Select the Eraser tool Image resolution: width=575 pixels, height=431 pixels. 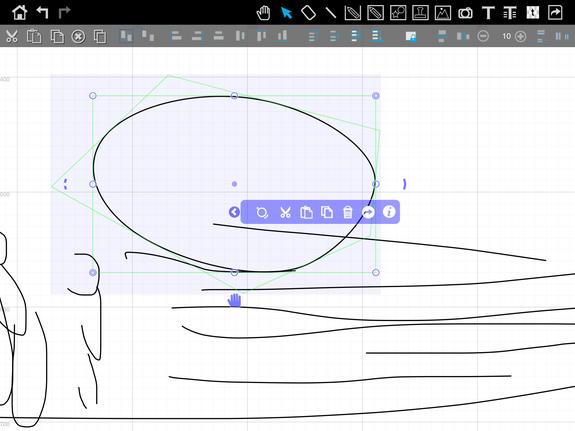click(x=308, y=13)
